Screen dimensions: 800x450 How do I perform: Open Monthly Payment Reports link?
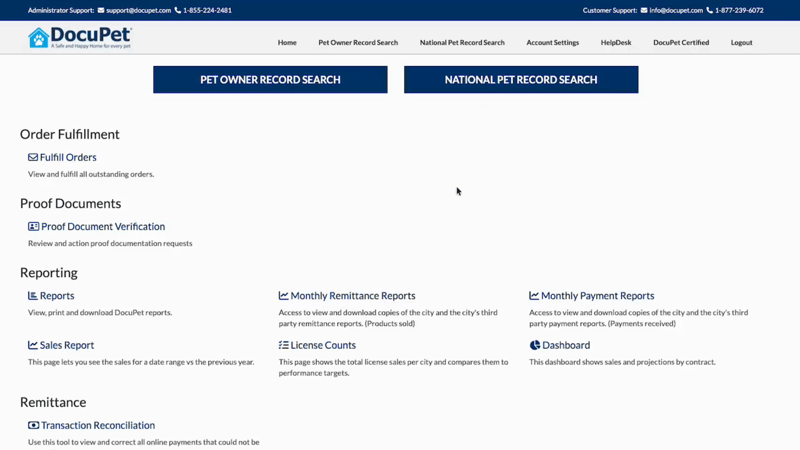tap(597, 295)
